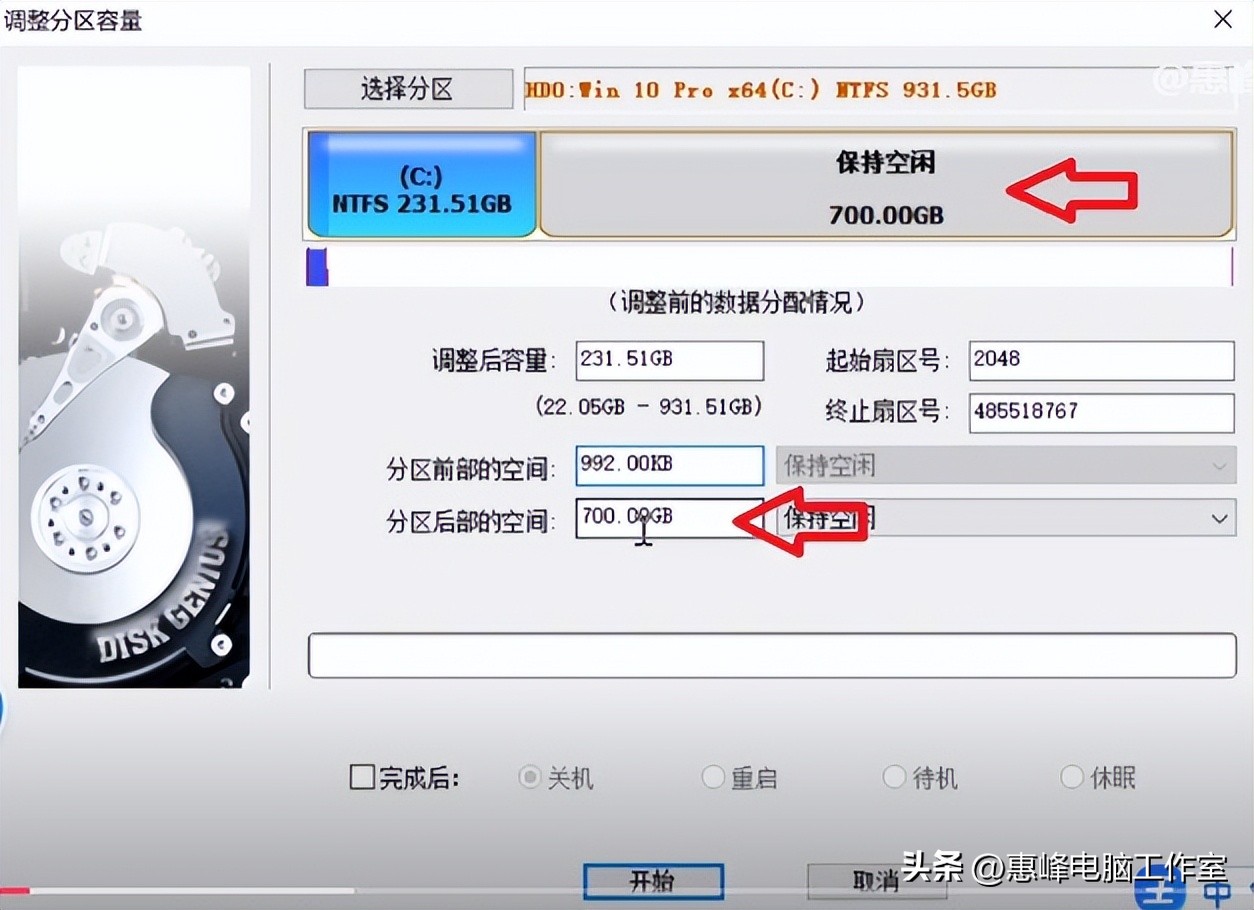Click the 选择分区 button
Image resolution: width=1254 pixels, height=910 pixels.
point(408,89)
